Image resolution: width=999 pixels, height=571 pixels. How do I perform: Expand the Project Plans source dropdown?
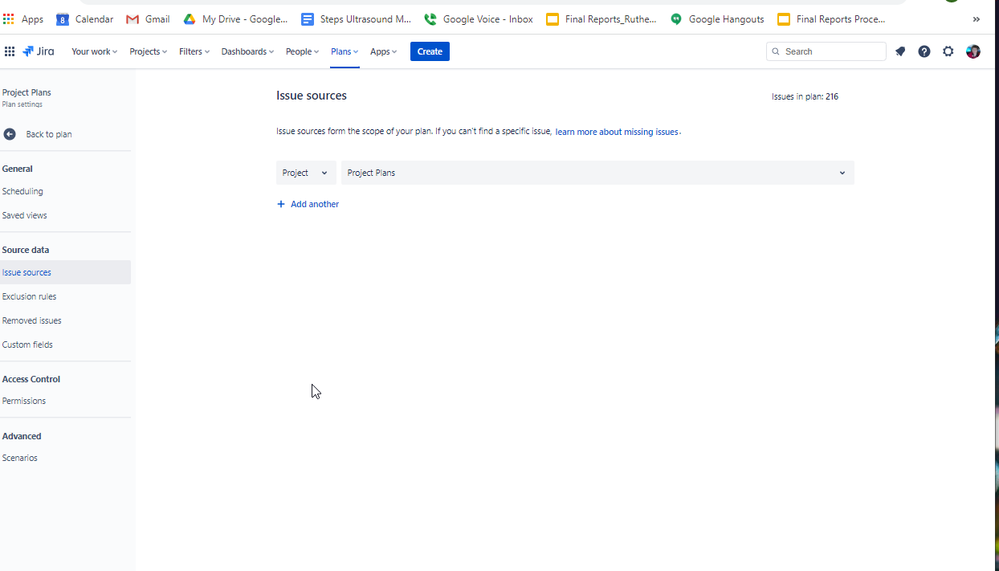tap(598, 173)
